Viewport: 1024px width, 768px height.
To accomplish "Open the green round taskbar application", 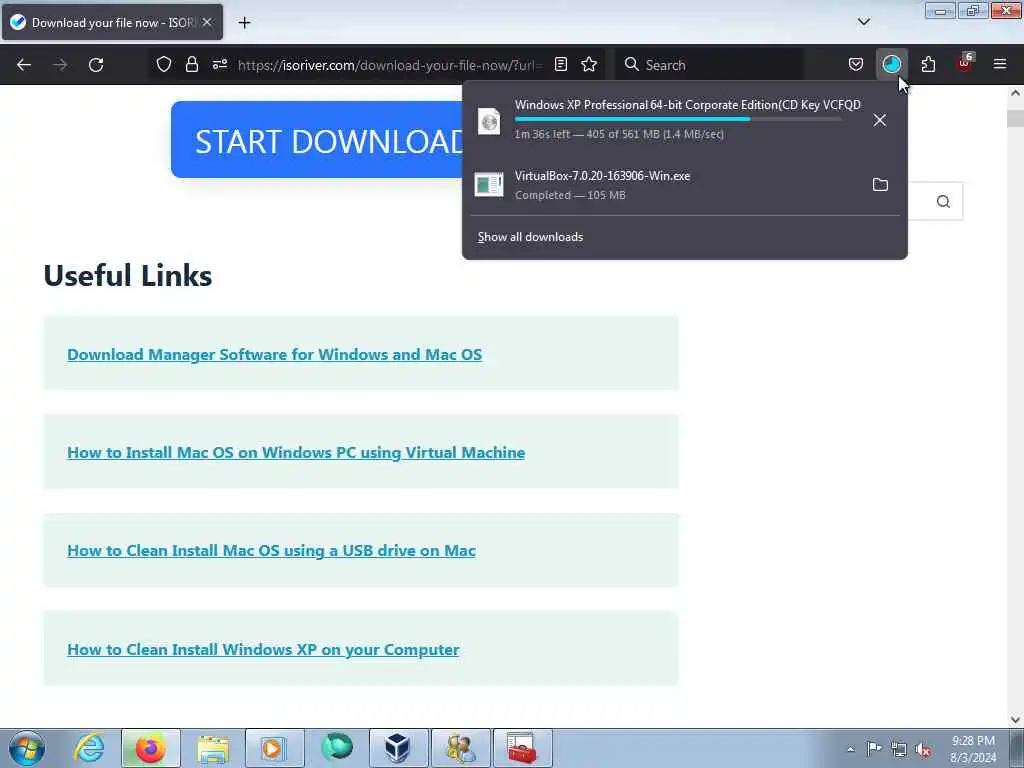I will pos(336,748).
